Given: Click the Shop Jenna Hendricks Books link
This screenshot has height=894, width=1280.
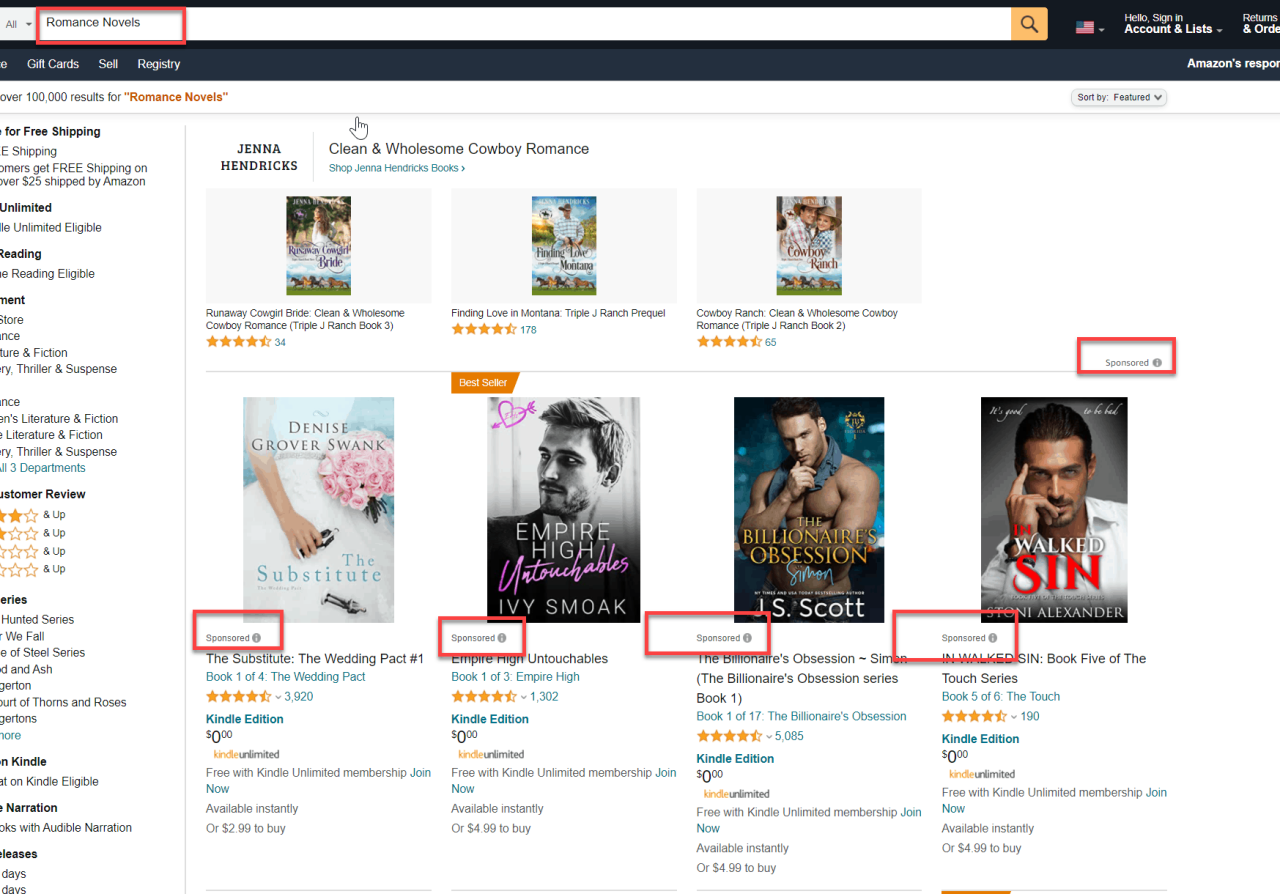Looking at the screenshot, I should click(x=396, y=167).
